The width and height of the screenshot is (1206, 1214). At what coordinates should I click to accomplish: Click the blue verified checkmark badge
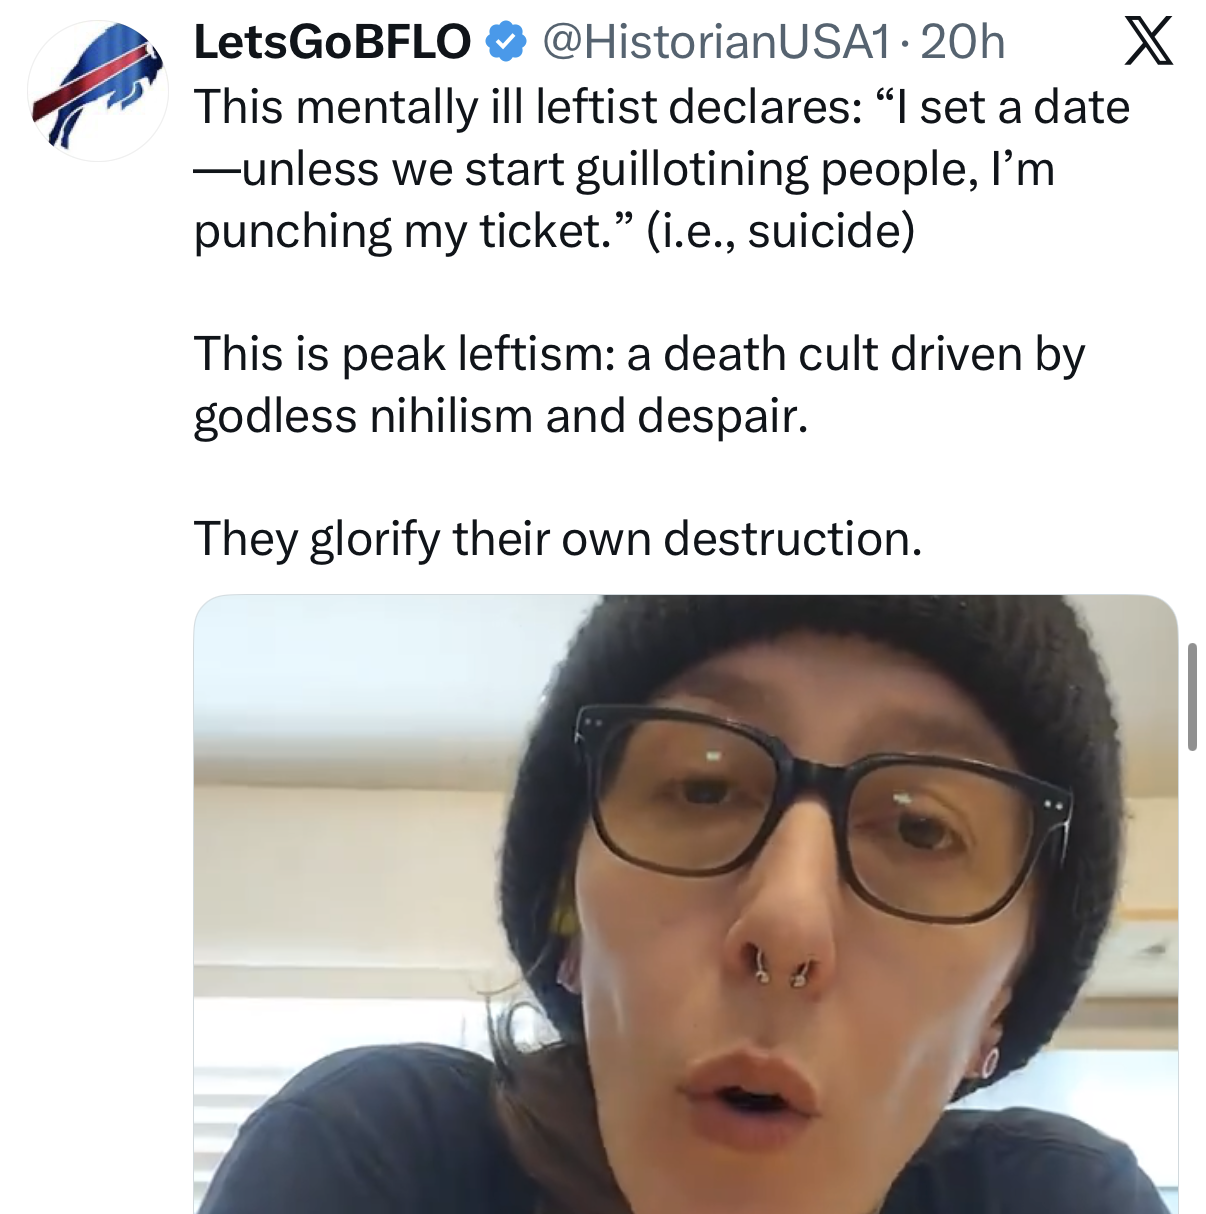(x=506, y=42)
